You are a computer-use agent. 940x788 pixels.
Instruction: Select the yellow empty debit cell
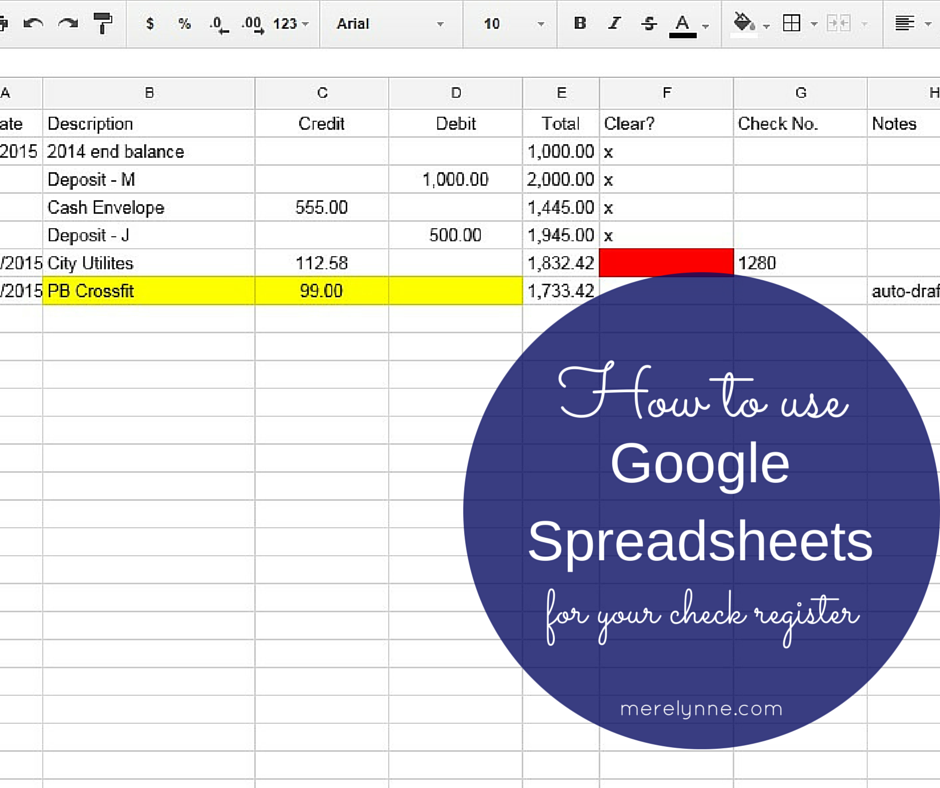(456, 291)
